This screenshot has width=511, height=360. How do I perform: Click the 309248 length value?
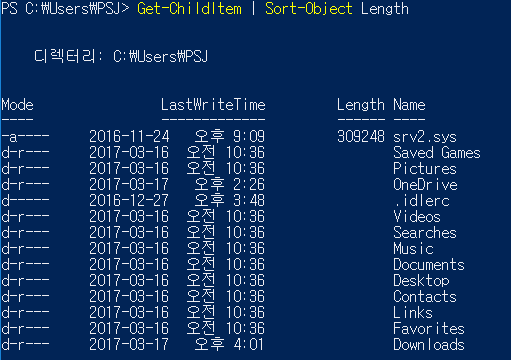tap(361, 137)
